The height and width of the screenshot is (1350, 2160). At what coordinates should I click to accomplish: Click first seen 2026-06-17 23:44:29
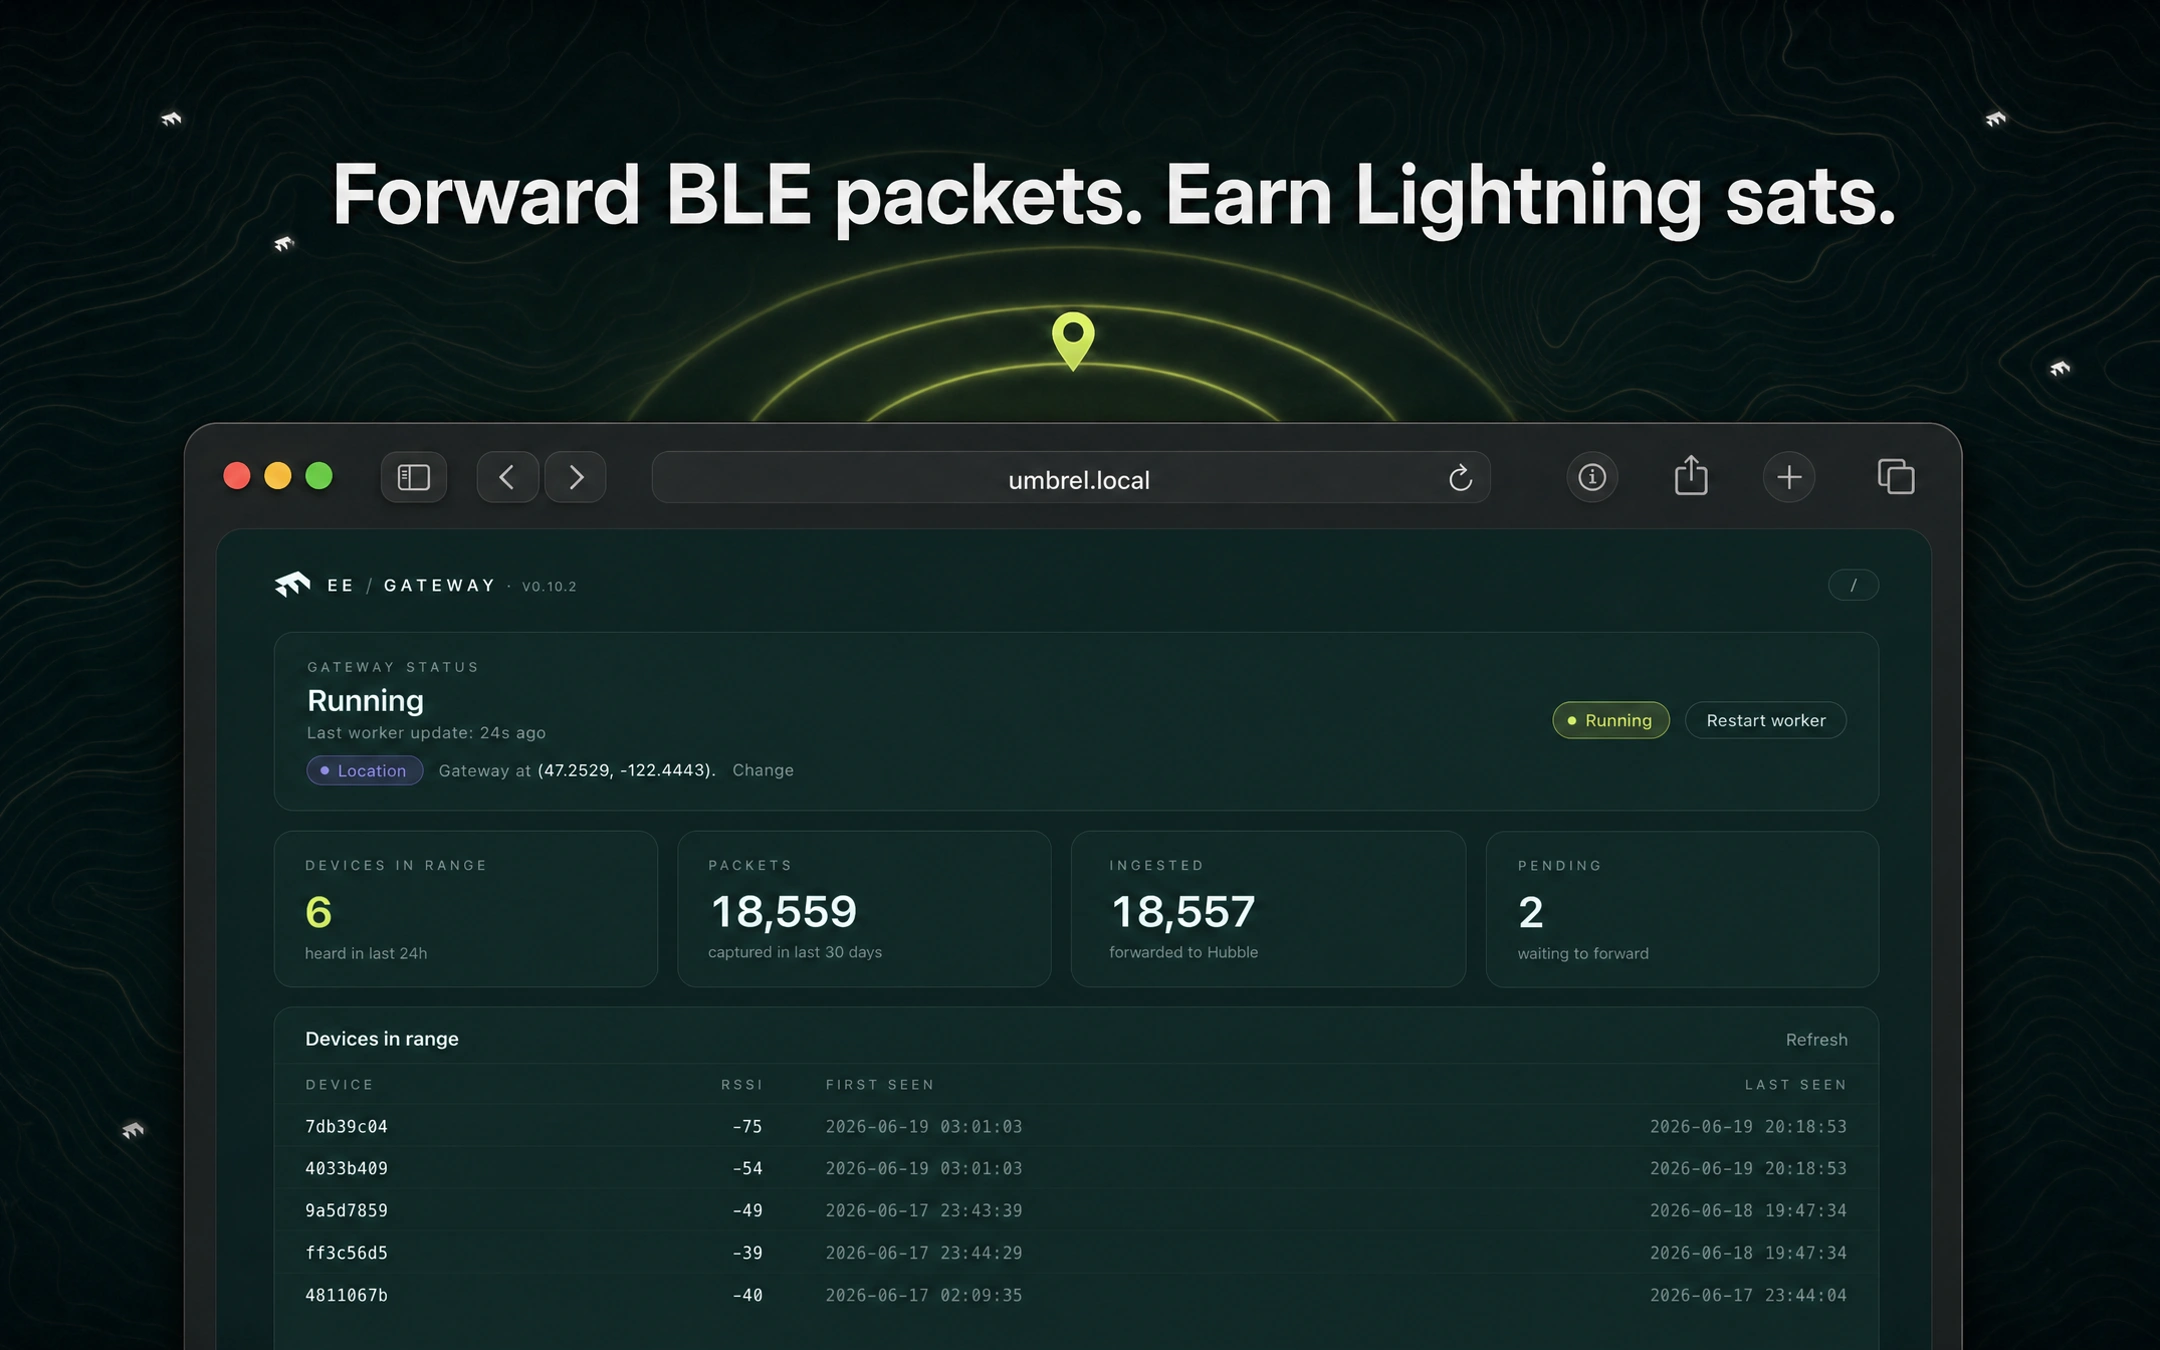point(924,1252)
